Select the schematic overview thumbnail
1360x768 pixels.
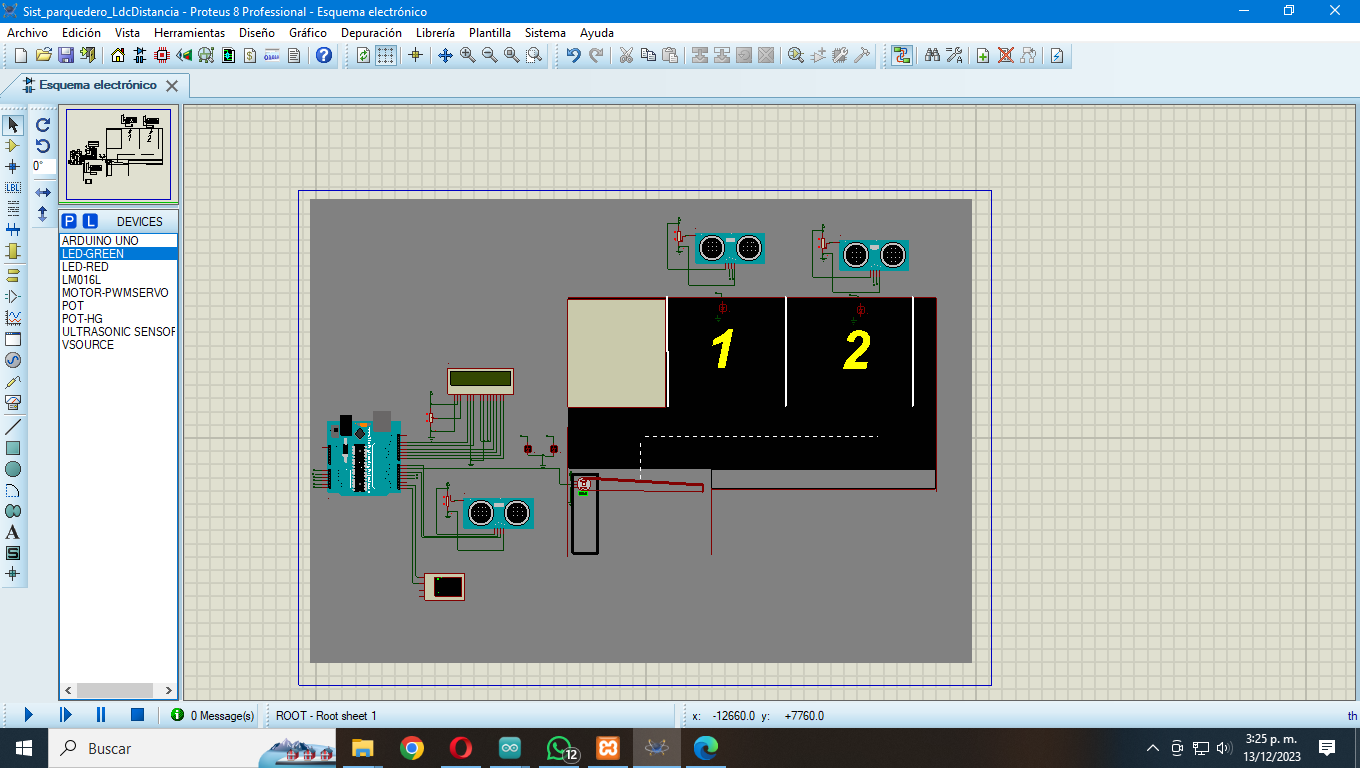coord(118,154)
